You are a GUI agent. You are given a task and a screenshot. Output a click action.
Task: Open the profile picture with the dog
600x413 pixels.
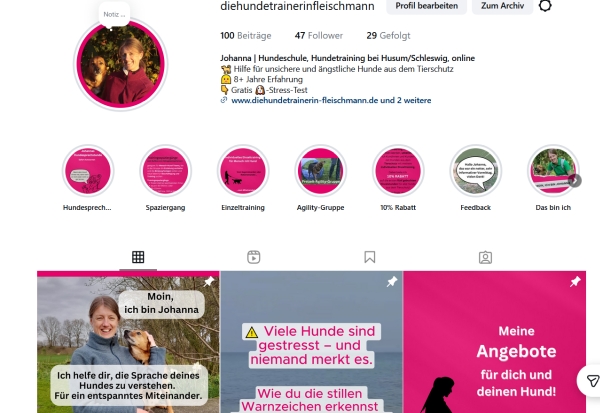point(121,64)
